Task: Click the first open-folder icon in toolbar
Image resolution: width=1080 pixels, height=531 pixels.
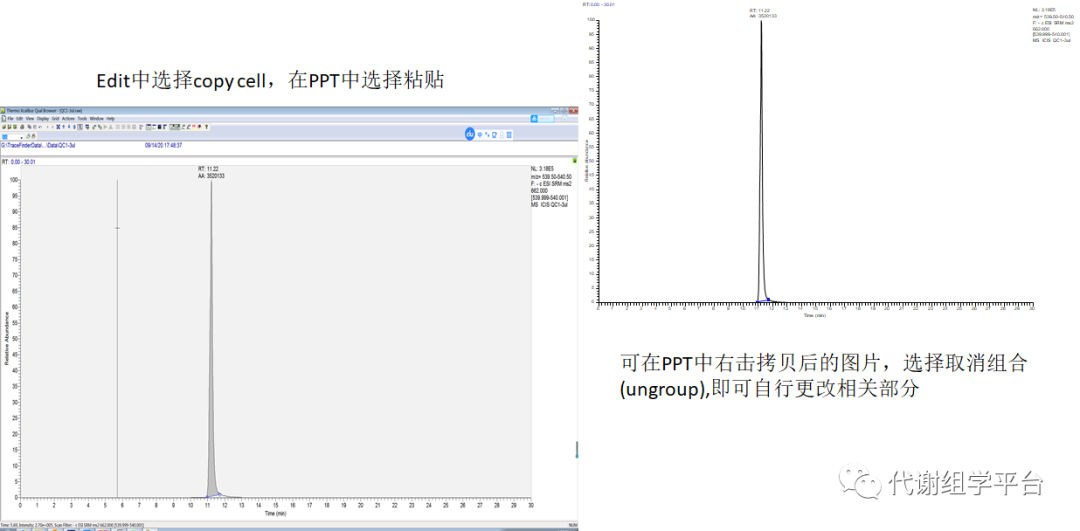Action: tap(3, 127)
